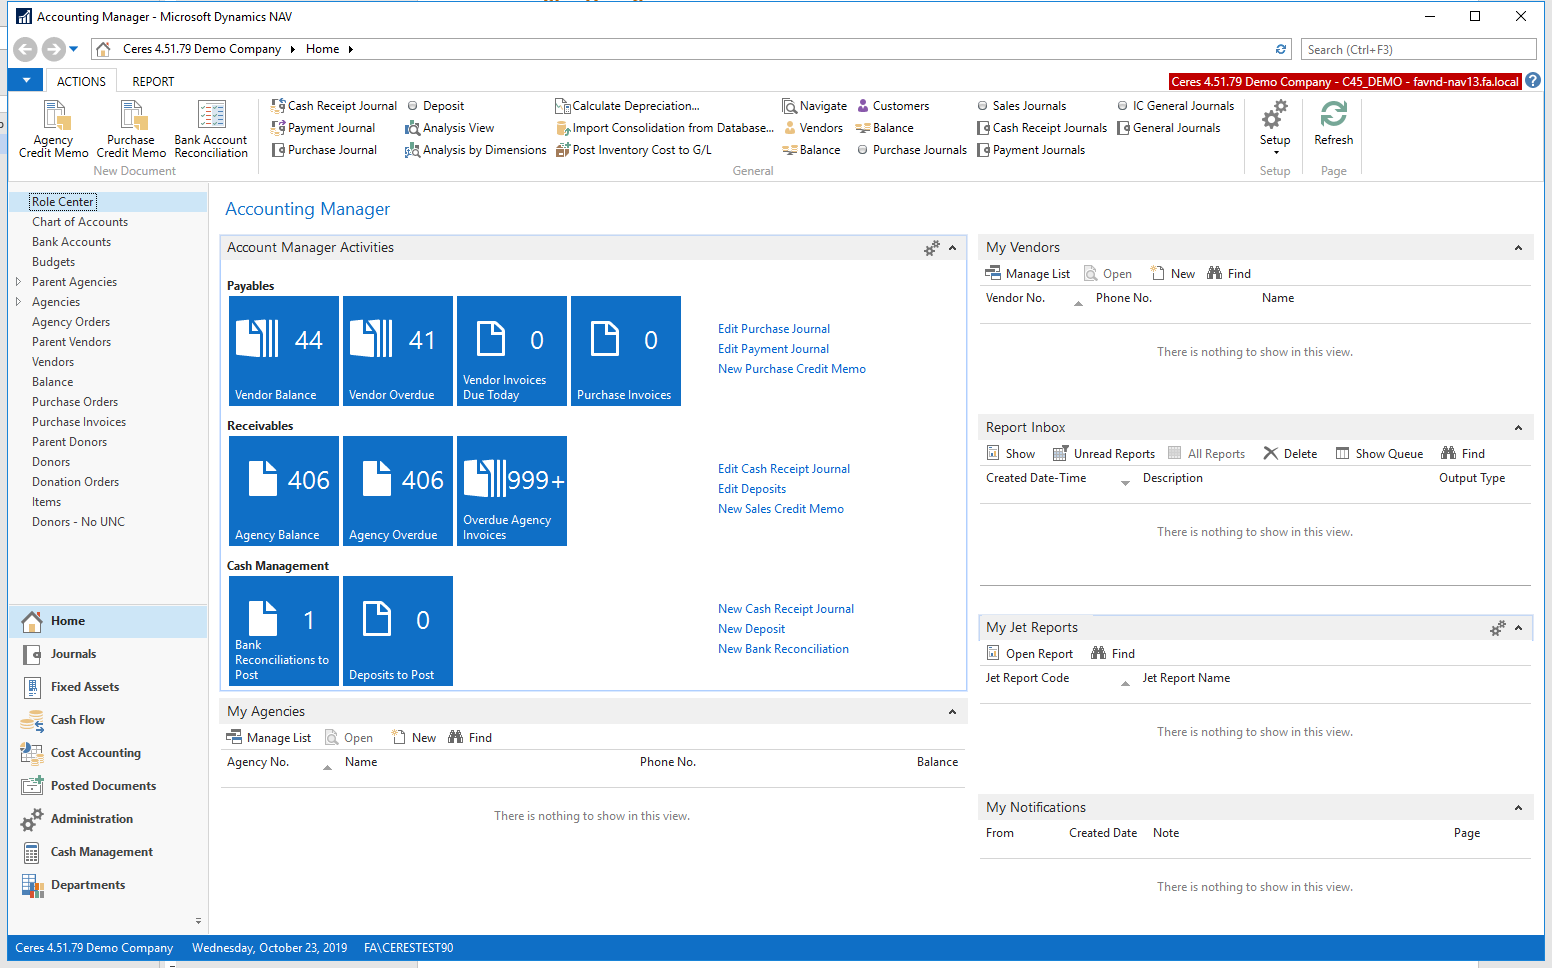
Task: Select Chart of Accounts in sidebar
Action: pos(80,222)
